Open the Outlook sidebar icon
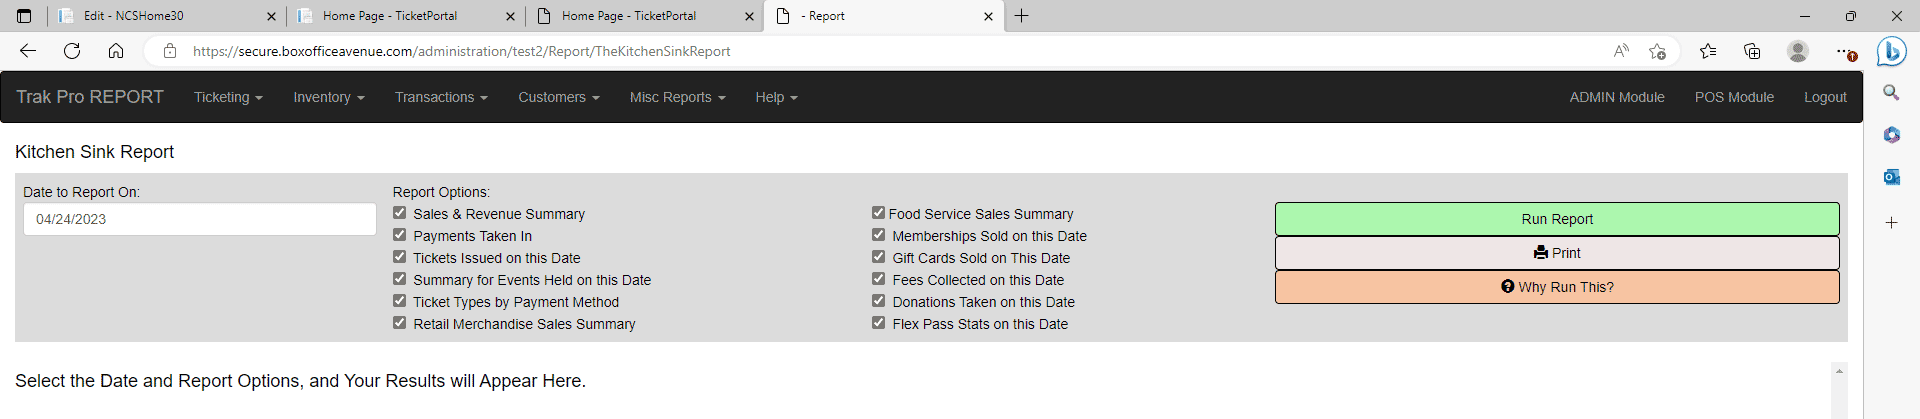 tap(1891, 177)
